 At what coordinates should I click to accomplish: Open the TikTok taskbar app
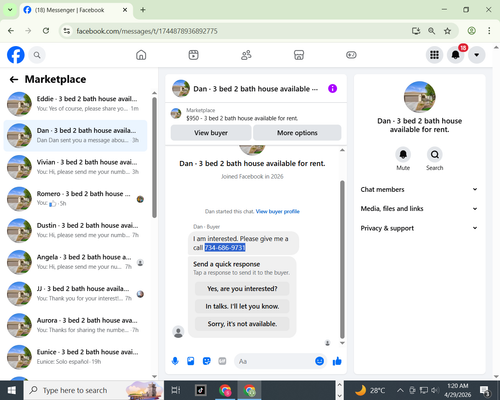pyautogui.click(x=201, y=390)
